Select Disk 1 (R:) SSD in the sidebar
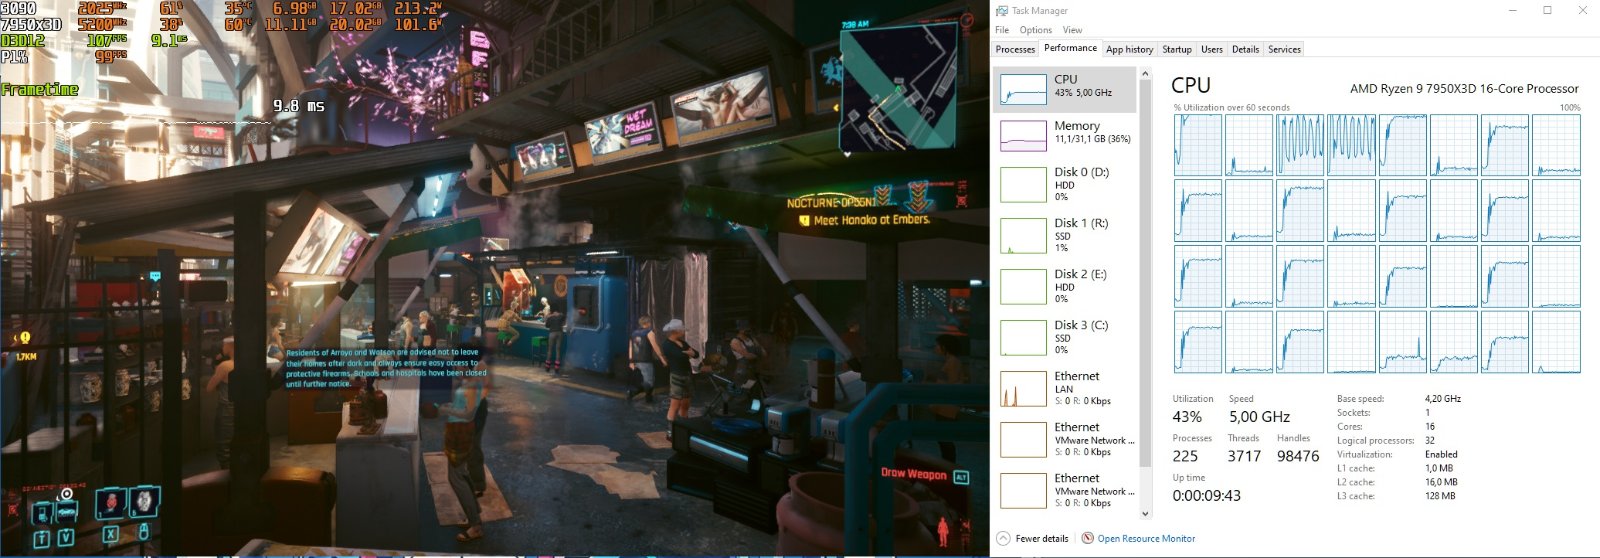 [1065, 235]
